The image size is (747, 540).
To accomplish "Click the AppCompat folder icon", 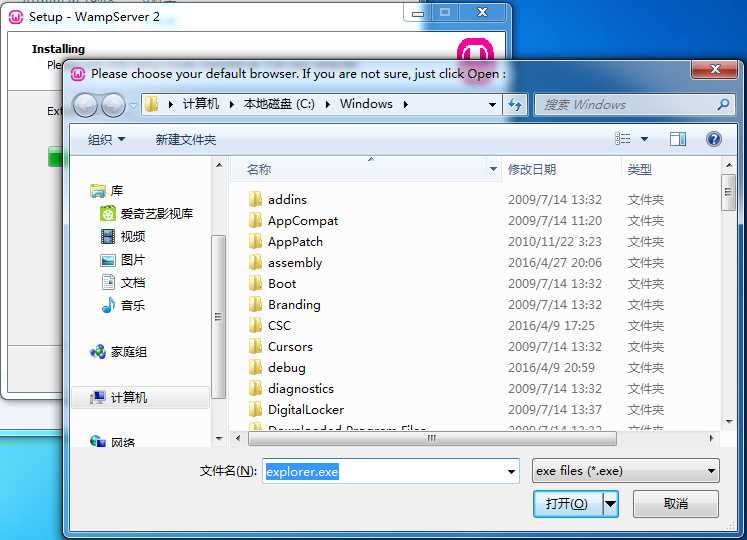I will coord(255,220).
